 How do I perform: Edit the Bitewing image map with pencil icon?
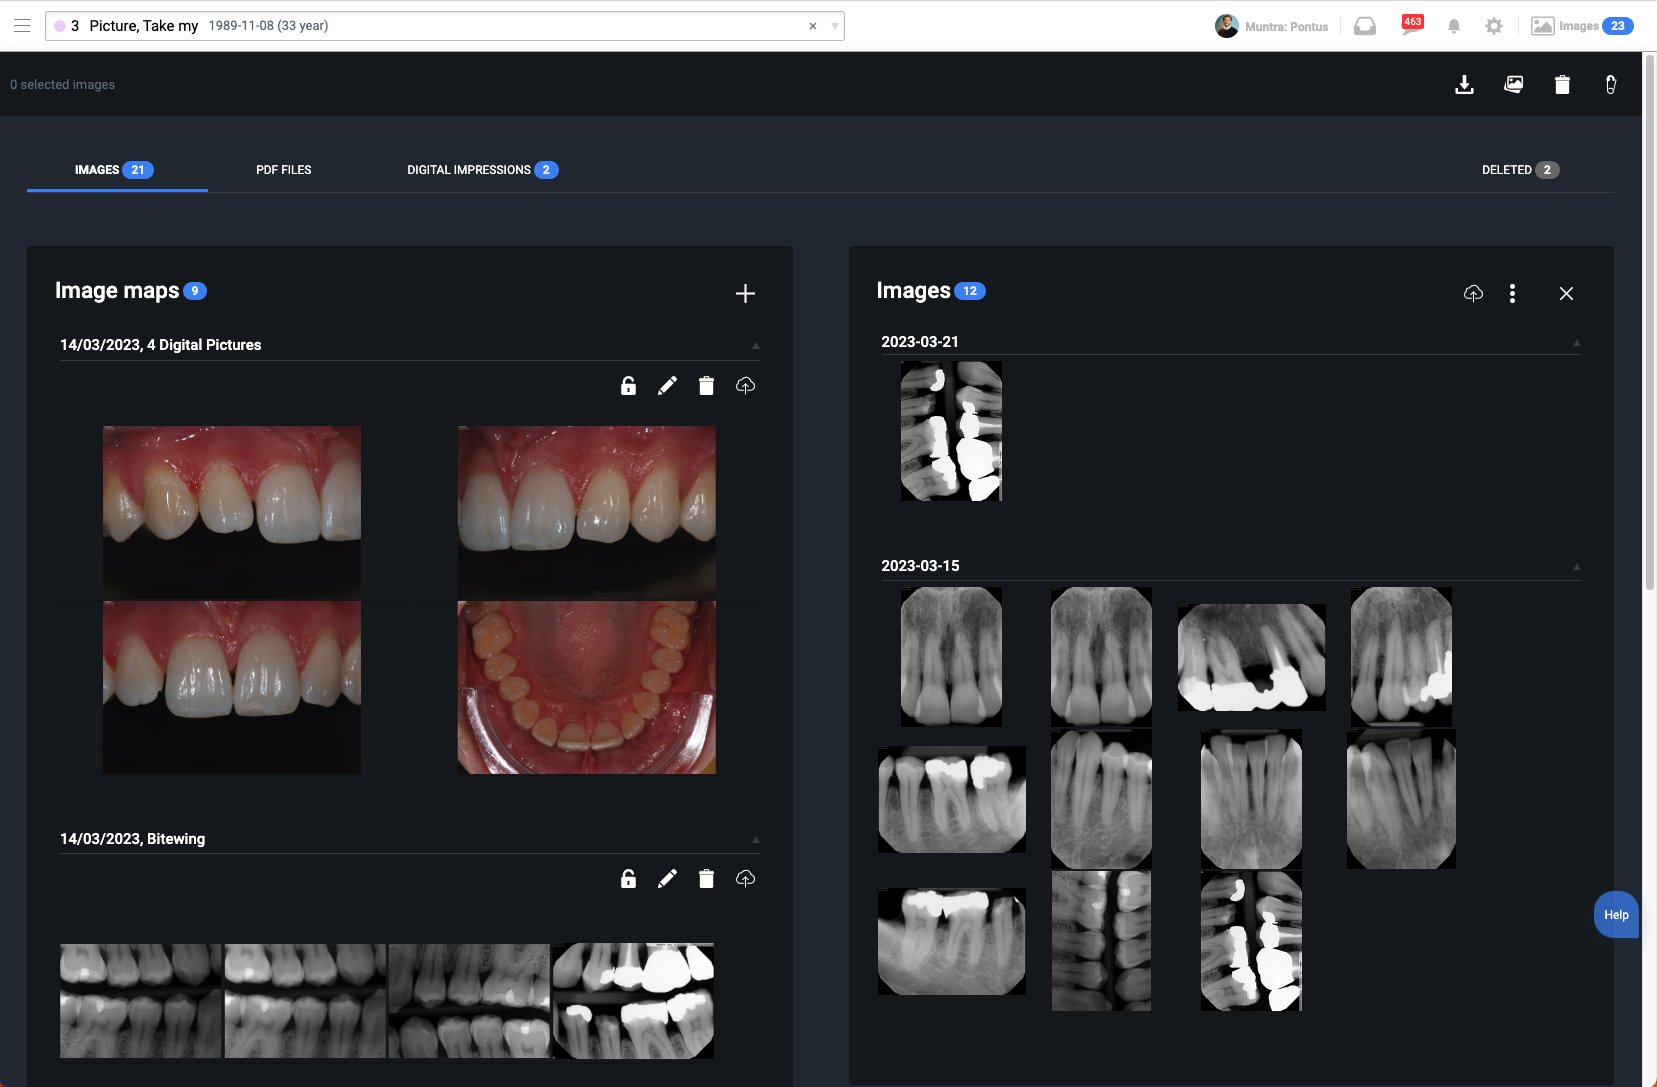click(667, 878)
